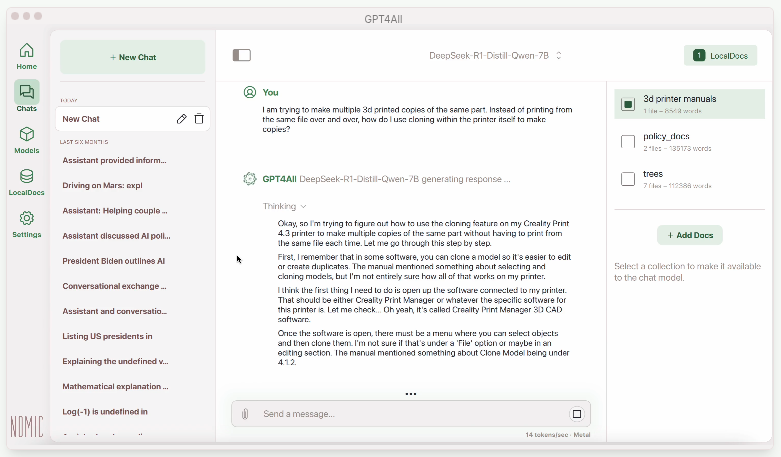Uncheck the 3d printer manuals collection
Screen dimensions: 781x457
tap(628, 104)
